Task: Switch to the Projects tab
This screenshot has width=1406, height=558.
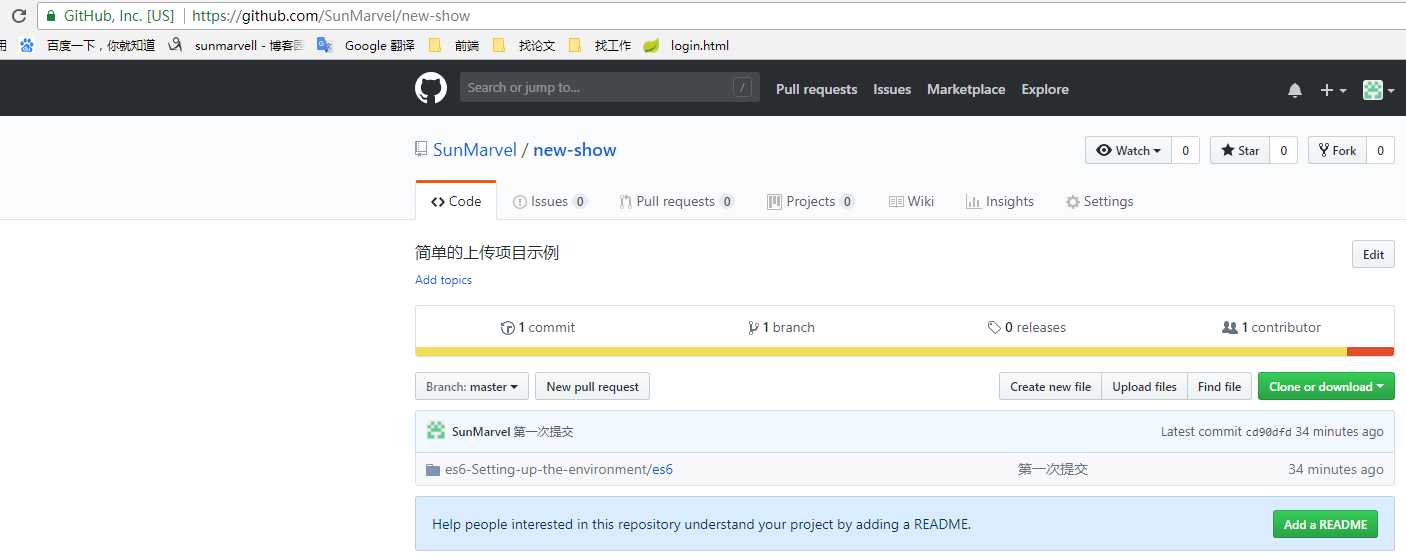Action: 811,201
